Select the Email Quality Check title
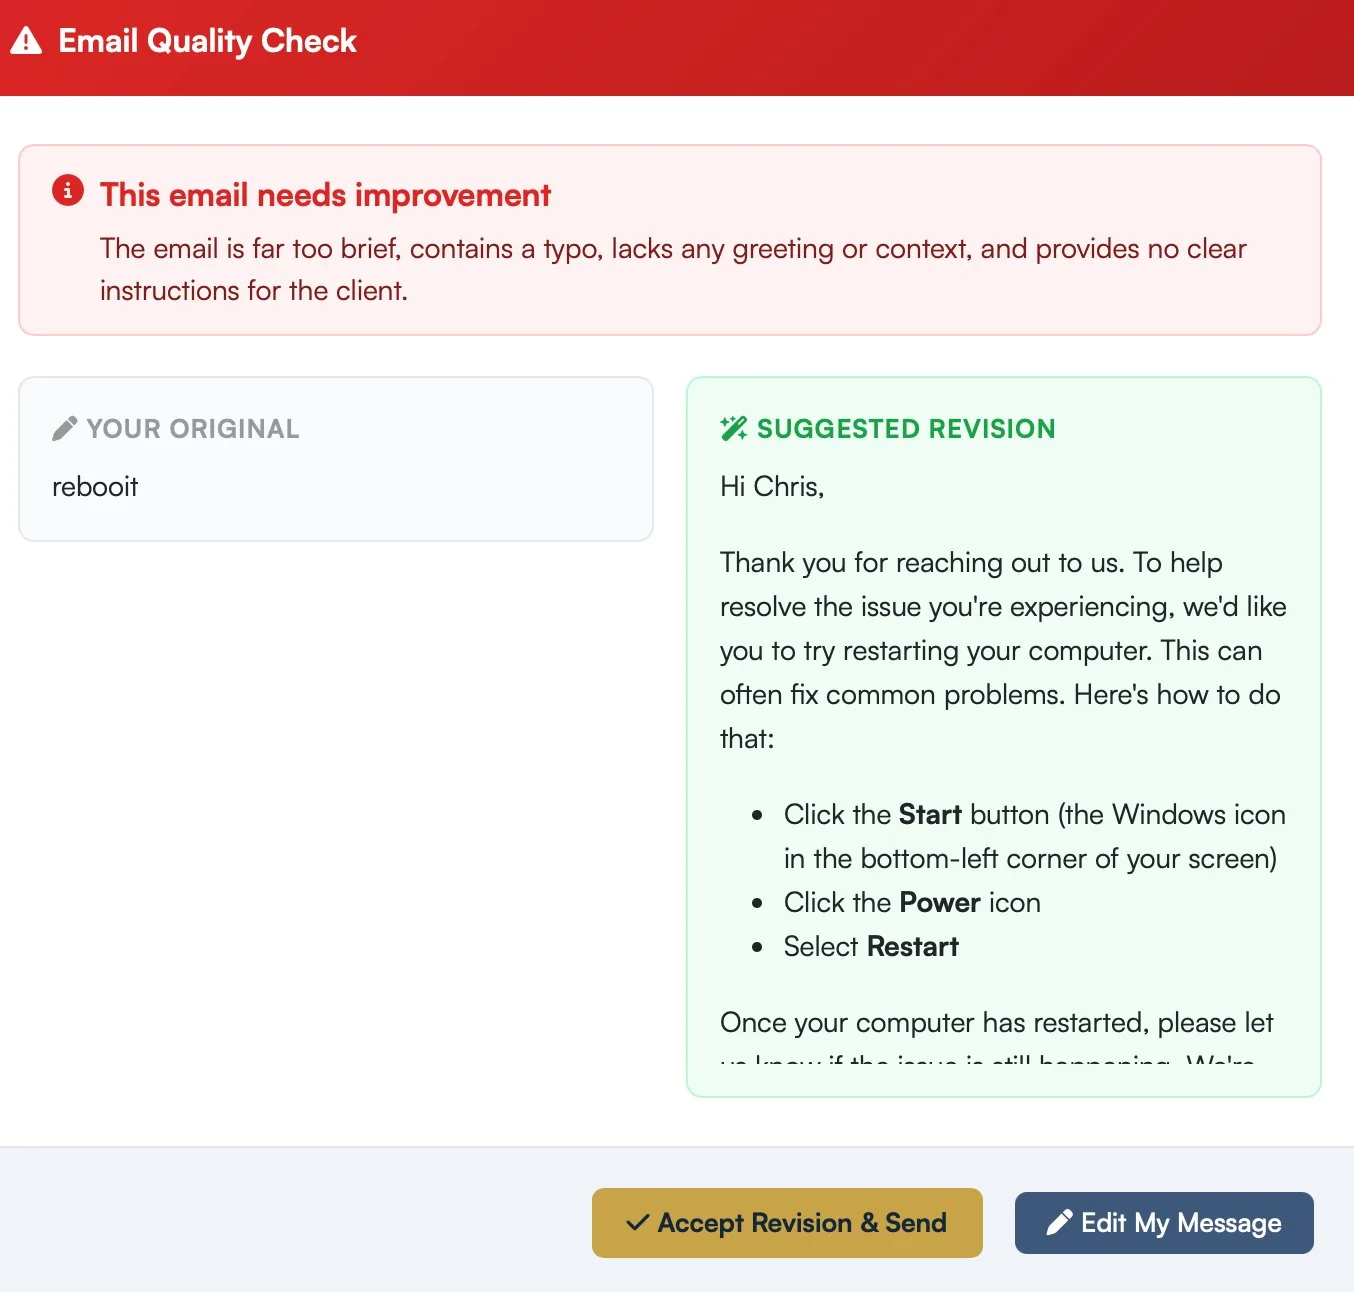Image resolution: width=1354 pixels, height=1292 pixels. coord(207,41)
